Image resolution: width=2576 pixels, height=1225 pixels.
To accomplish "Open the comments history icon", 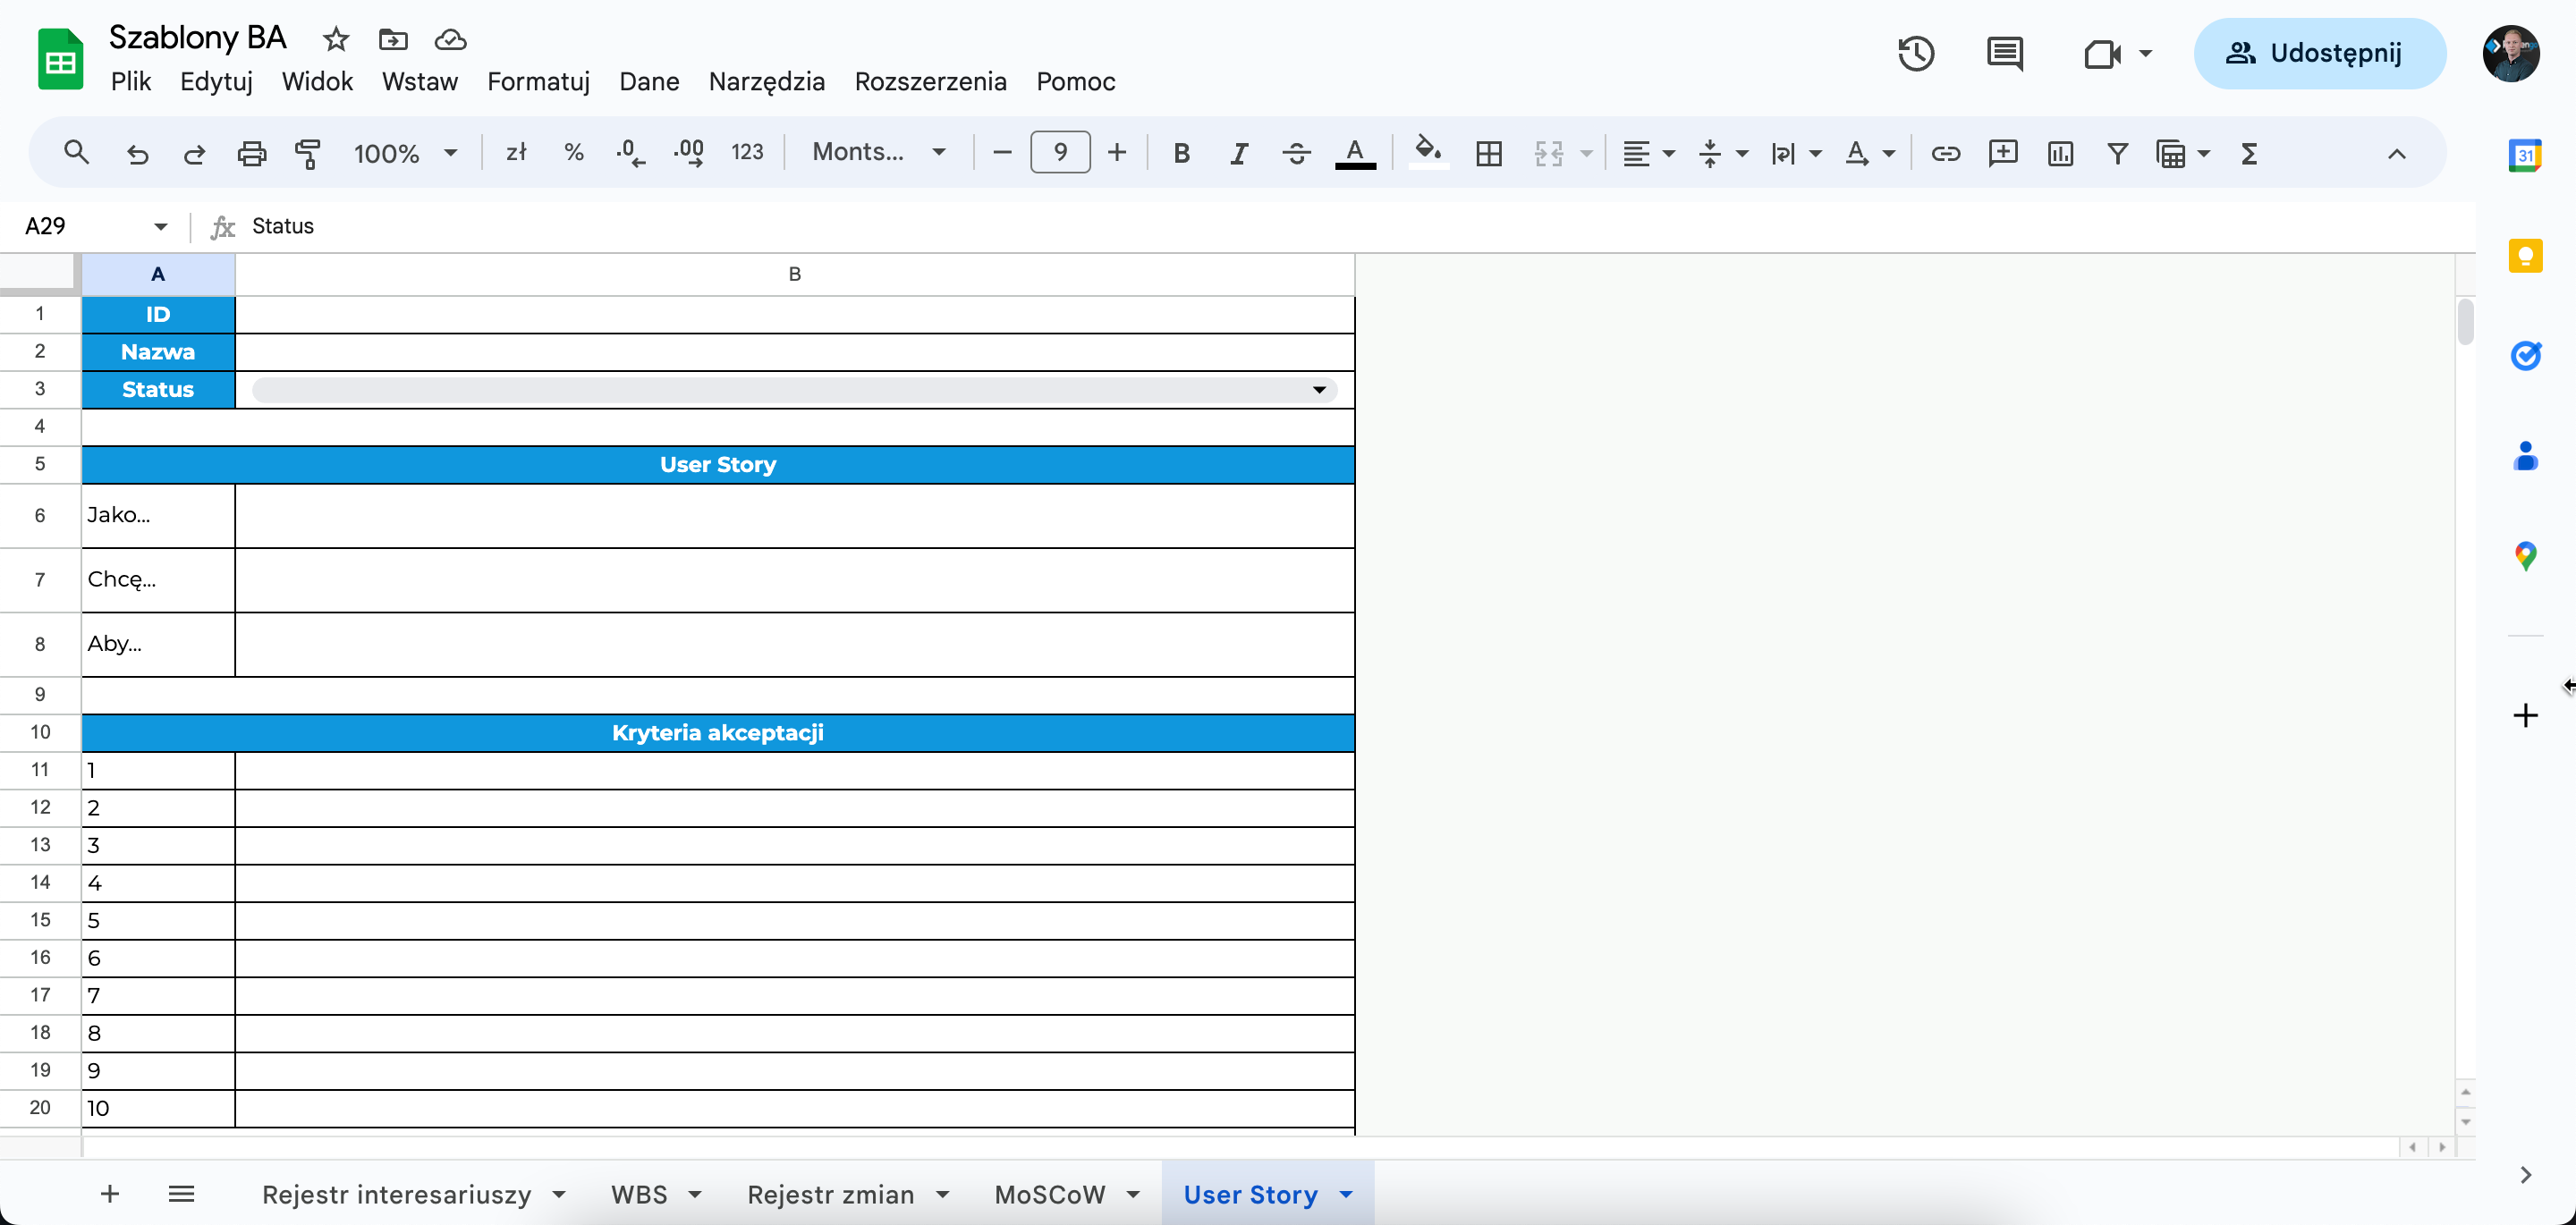I will pos(2005,53).
